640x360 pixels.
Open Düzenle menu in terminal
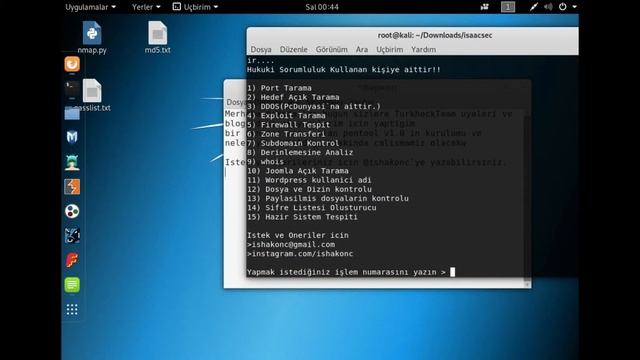[x=293, y=49]
